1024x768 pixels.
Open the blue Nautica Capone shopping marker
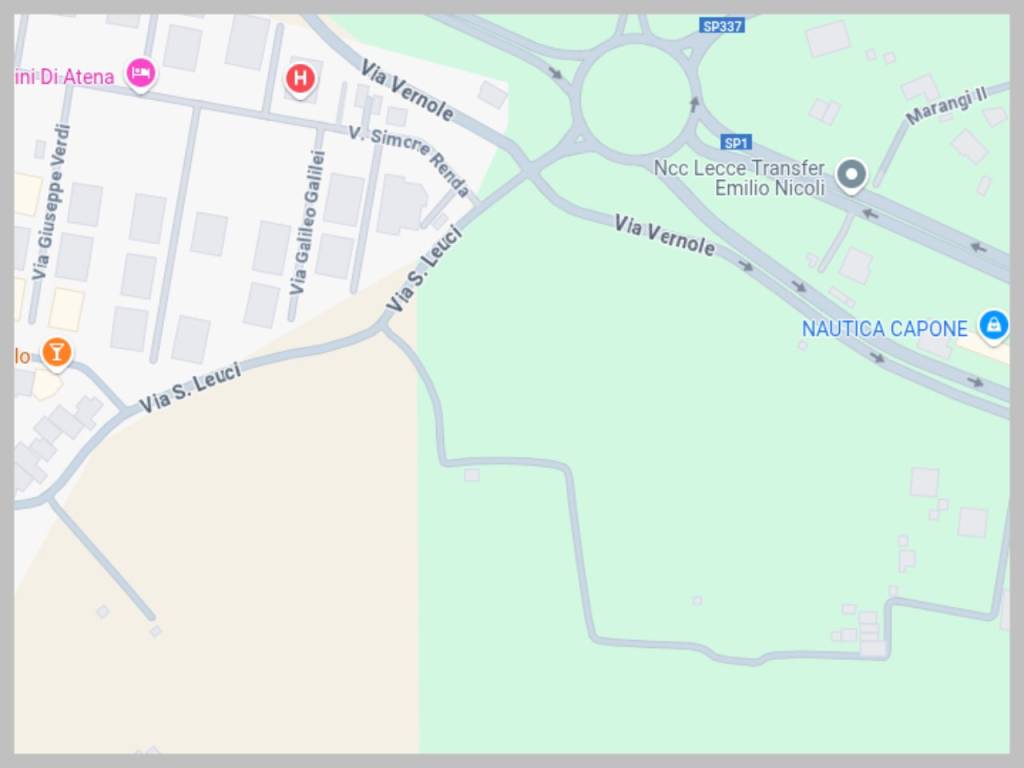[993, 325]
